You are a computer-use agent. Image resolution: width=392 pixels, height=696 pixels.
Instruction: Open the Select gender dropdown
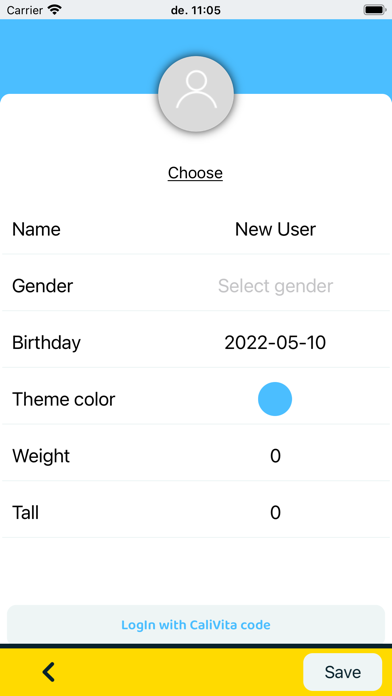click(275, 286)
